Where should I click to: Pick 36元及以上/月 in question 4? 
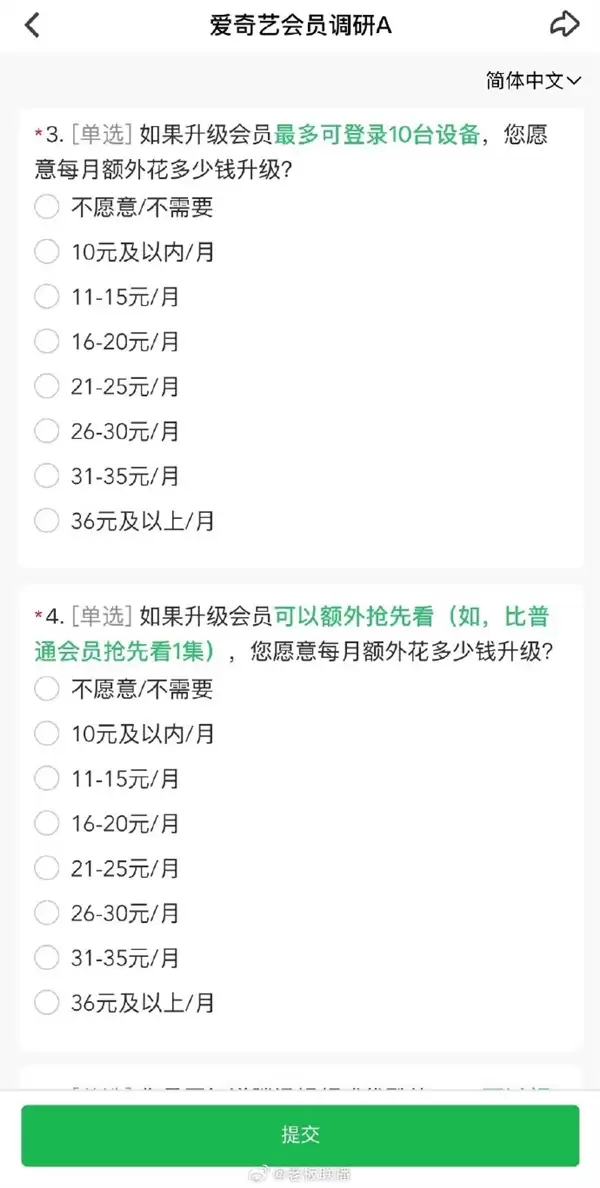click(x=46, y=1003)
